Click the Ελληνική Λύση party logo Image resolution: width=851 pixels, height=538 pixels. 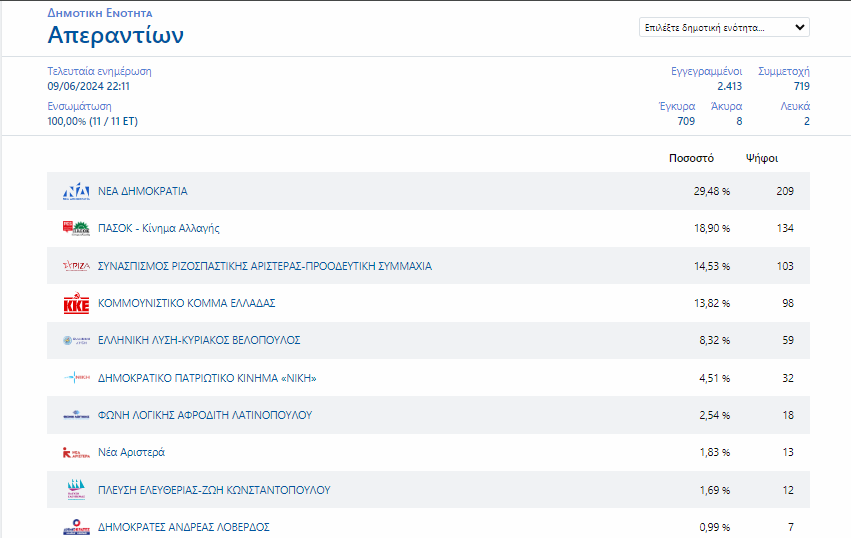pyautogui.click(x=76, y=340)
